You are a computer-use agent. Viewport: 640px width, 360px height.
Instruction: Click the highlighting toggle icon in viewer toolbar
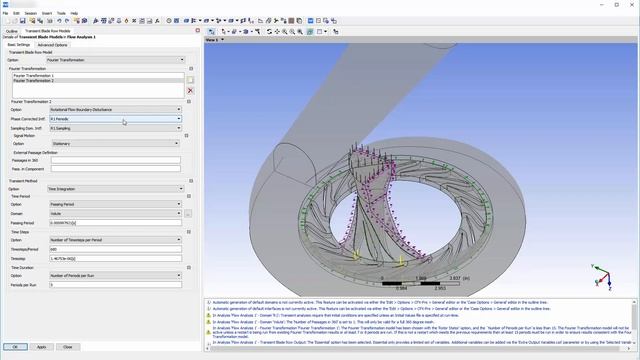(x=310, y=31)
